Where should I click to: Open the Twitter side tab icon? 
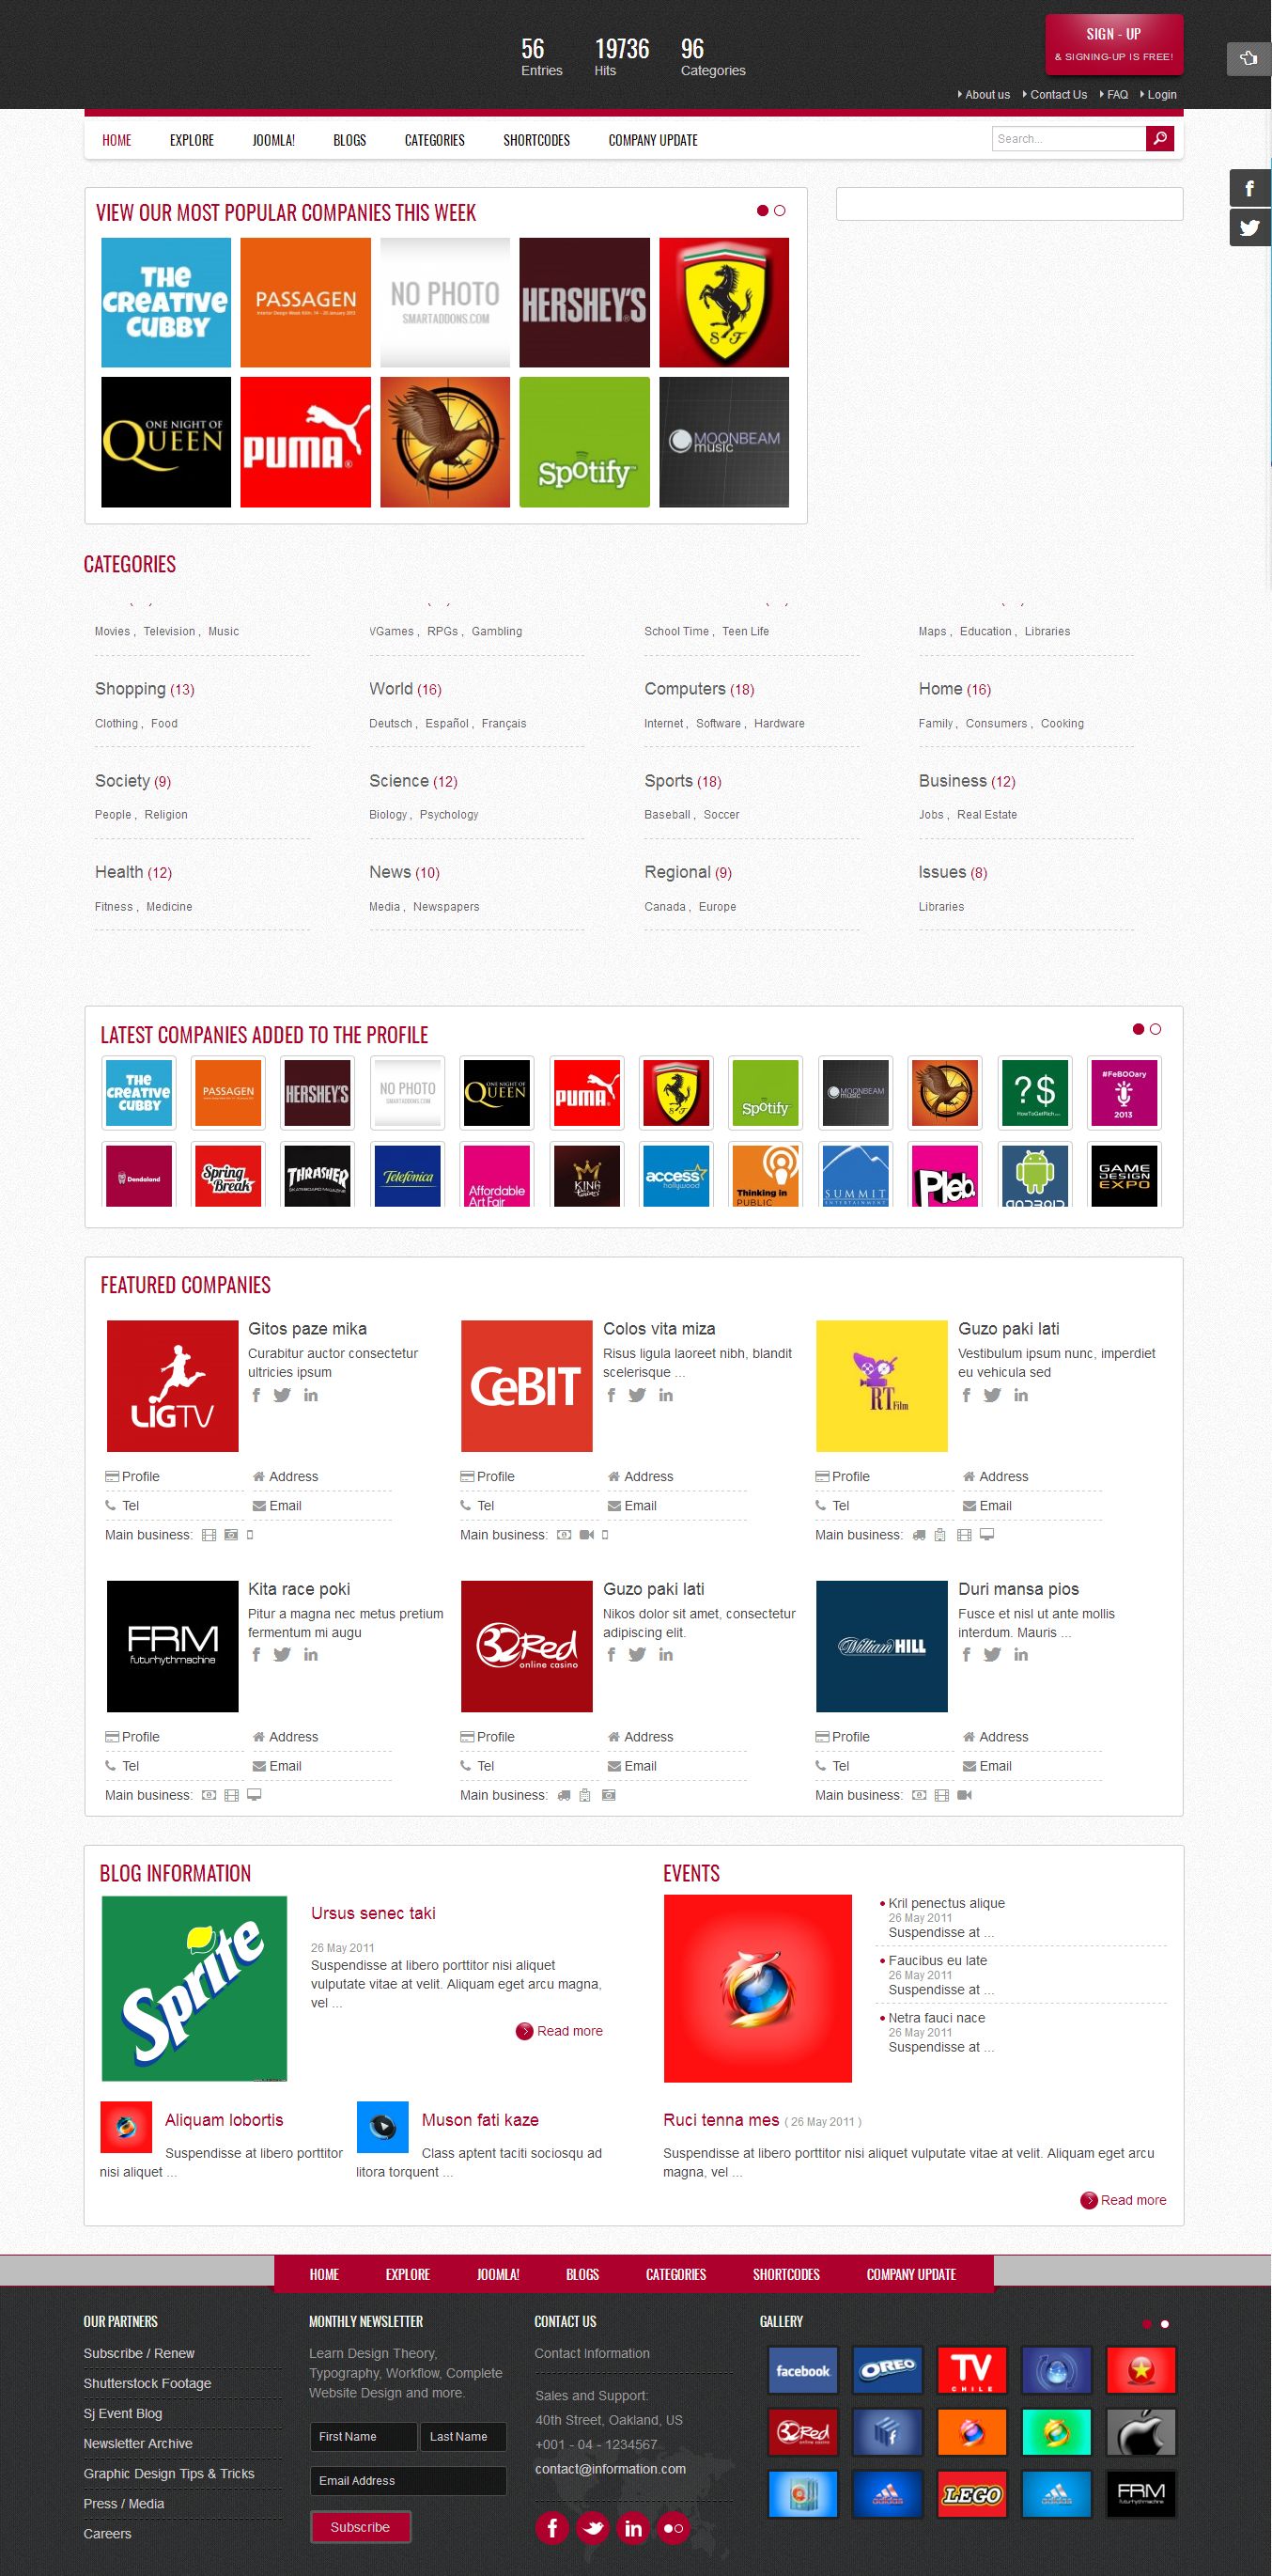1249,228
